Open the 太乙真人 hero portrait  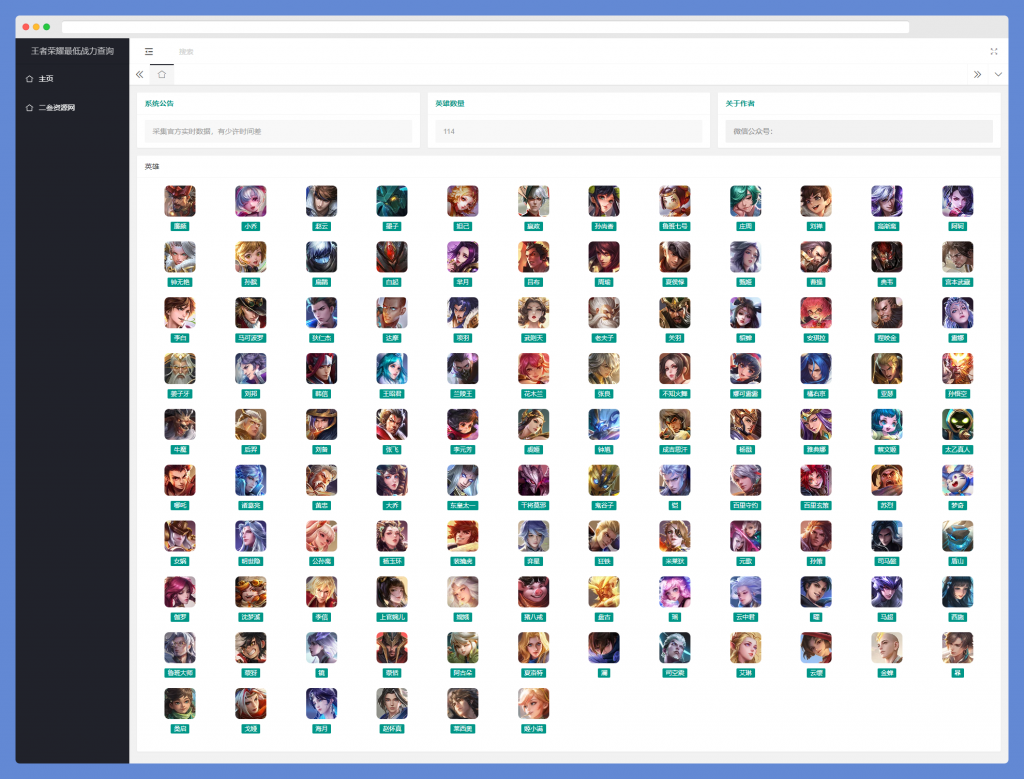957,424
